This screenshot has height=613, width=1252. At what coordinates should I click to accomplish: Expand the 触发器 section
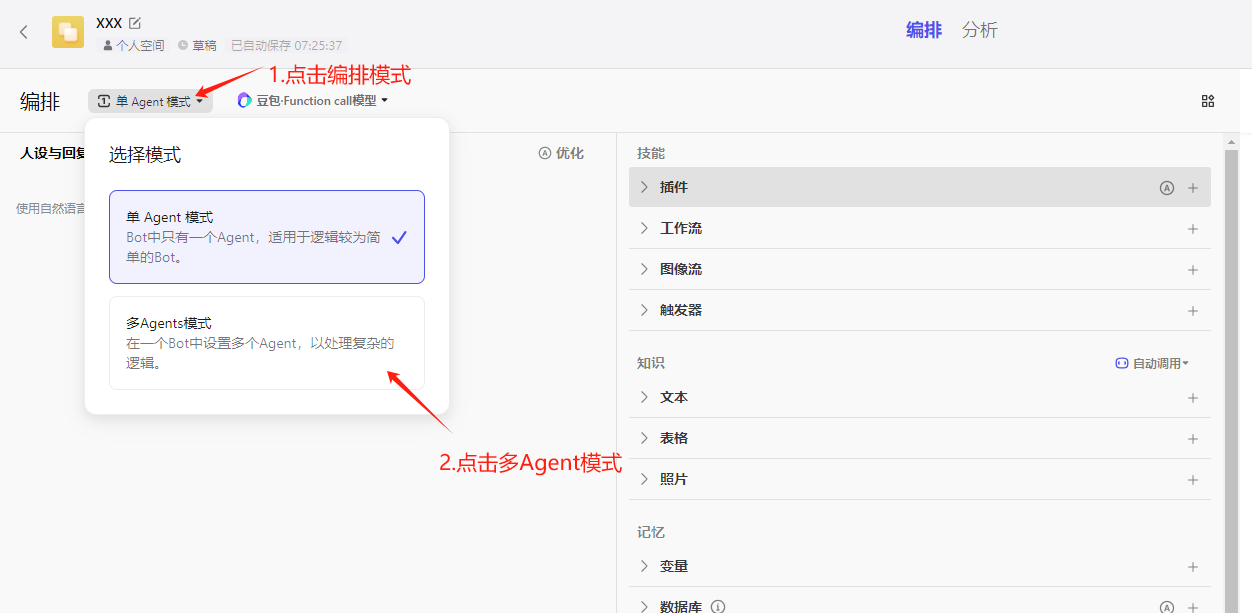click(644, 310)
